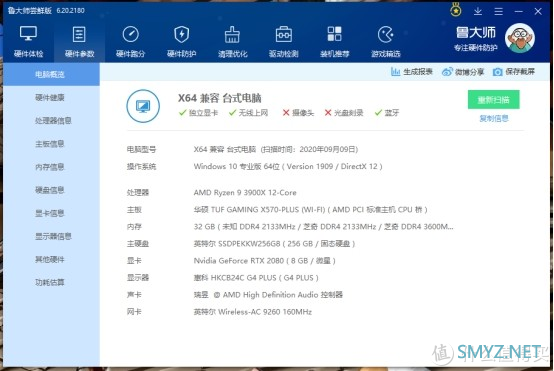Click the X64 兼容 台式电脑 heading

tap(219, 98)
